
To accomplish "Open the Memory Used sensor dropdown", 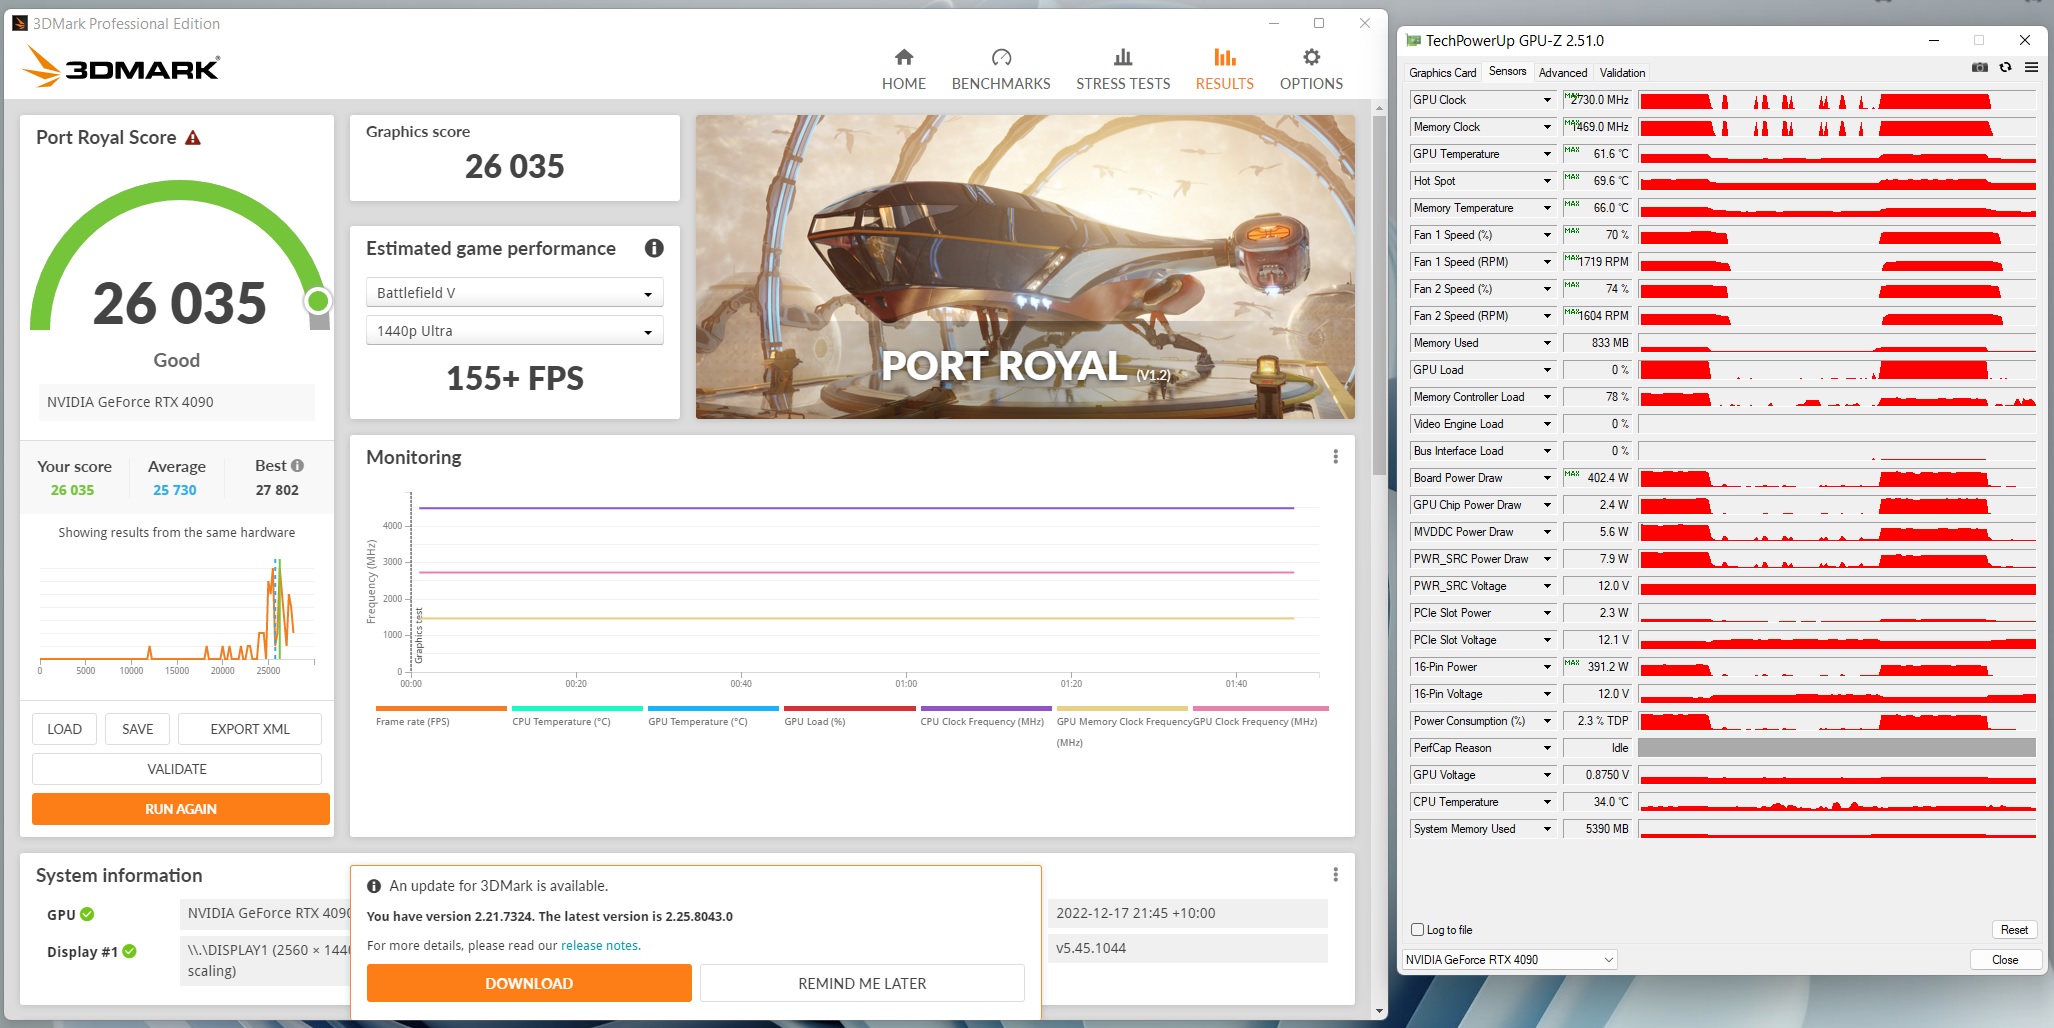I will [x=1547, y=343].
